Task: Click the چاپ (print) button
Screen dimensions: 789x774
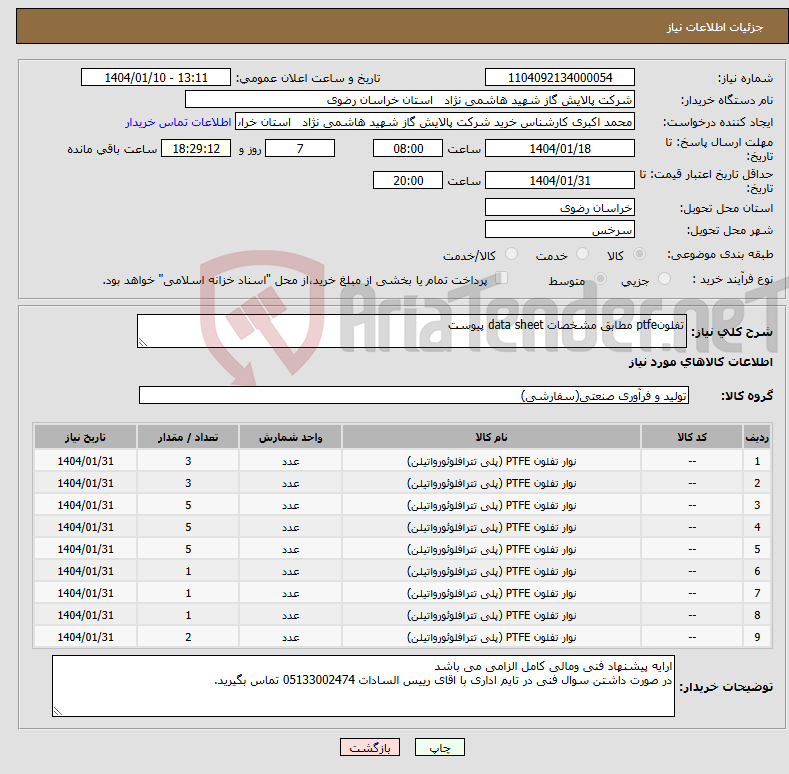Action: click(x=439, y=747)
